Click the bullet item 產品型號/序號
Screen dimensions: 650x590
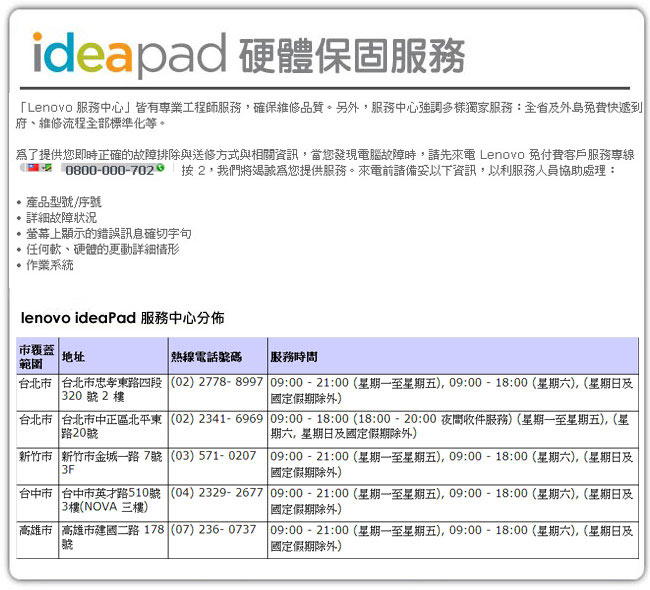(x=64, y=202)
